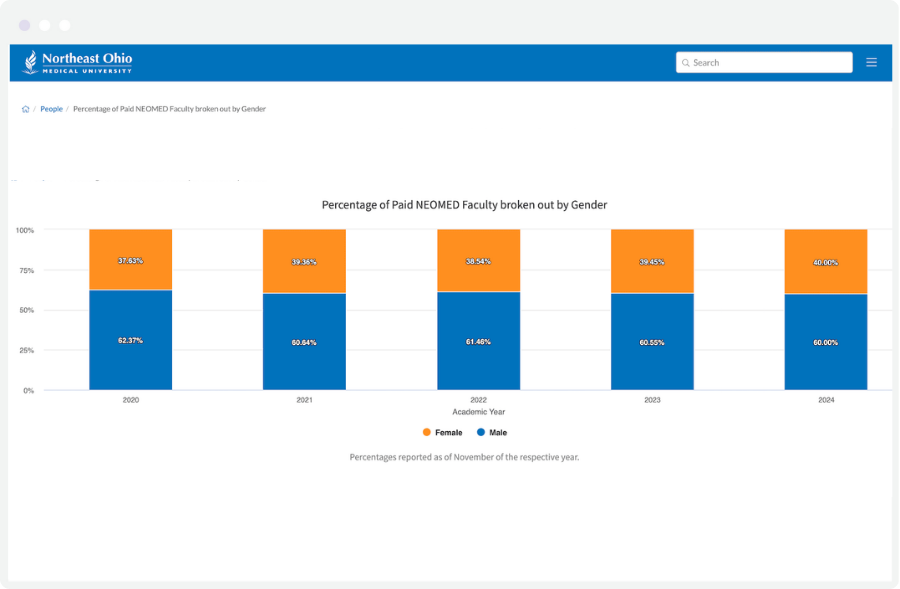Select the 2020 blue Male bar segment
Viewport: 900px width, 589px height.
click(x=130, y=338)
